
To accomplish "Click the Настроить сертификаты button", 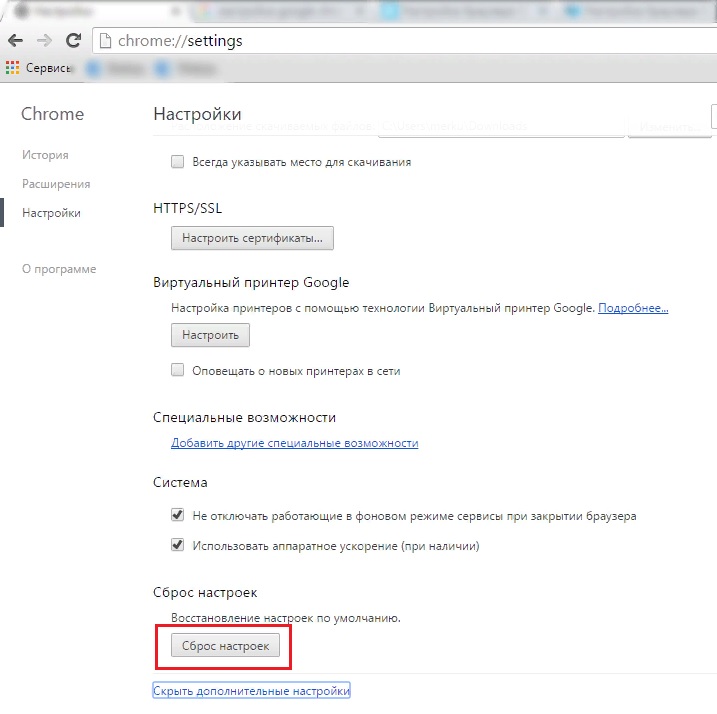I will click(x=252, y=238).
